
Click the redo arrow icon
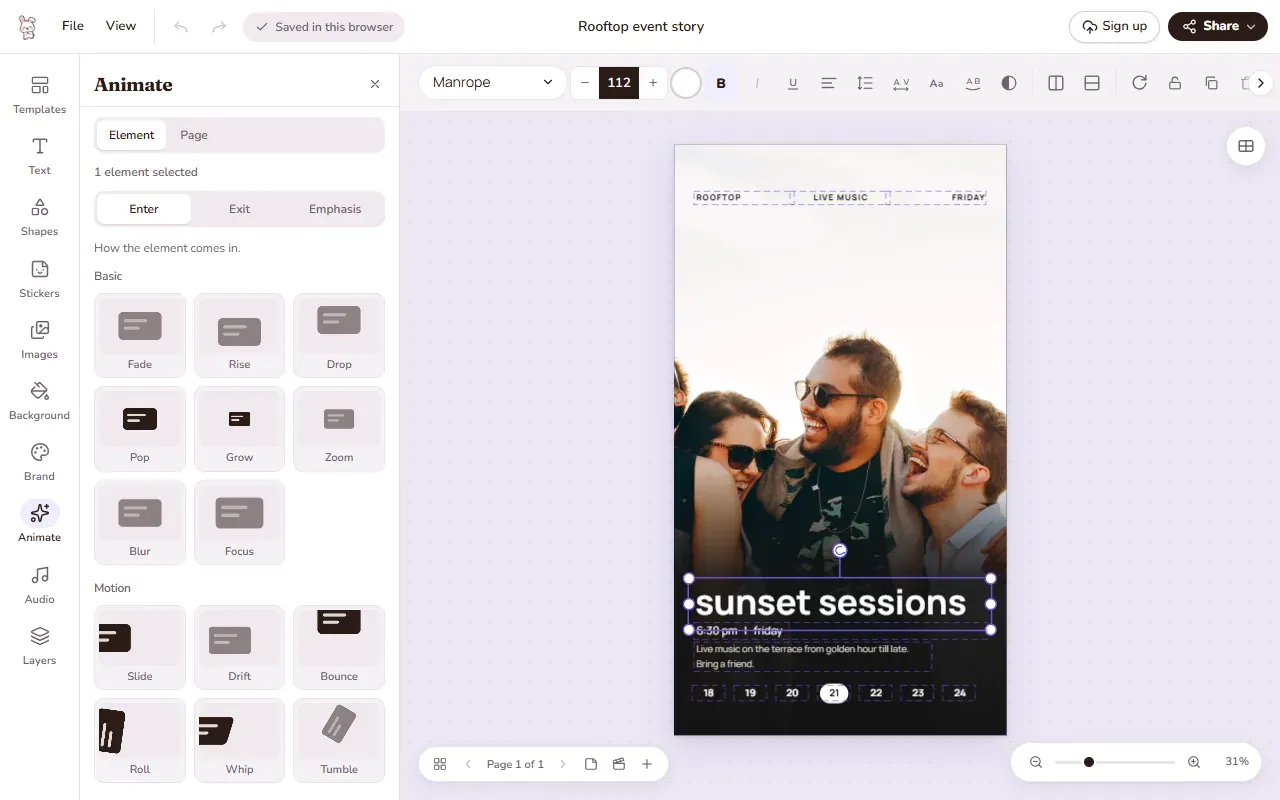click(219, 27)
